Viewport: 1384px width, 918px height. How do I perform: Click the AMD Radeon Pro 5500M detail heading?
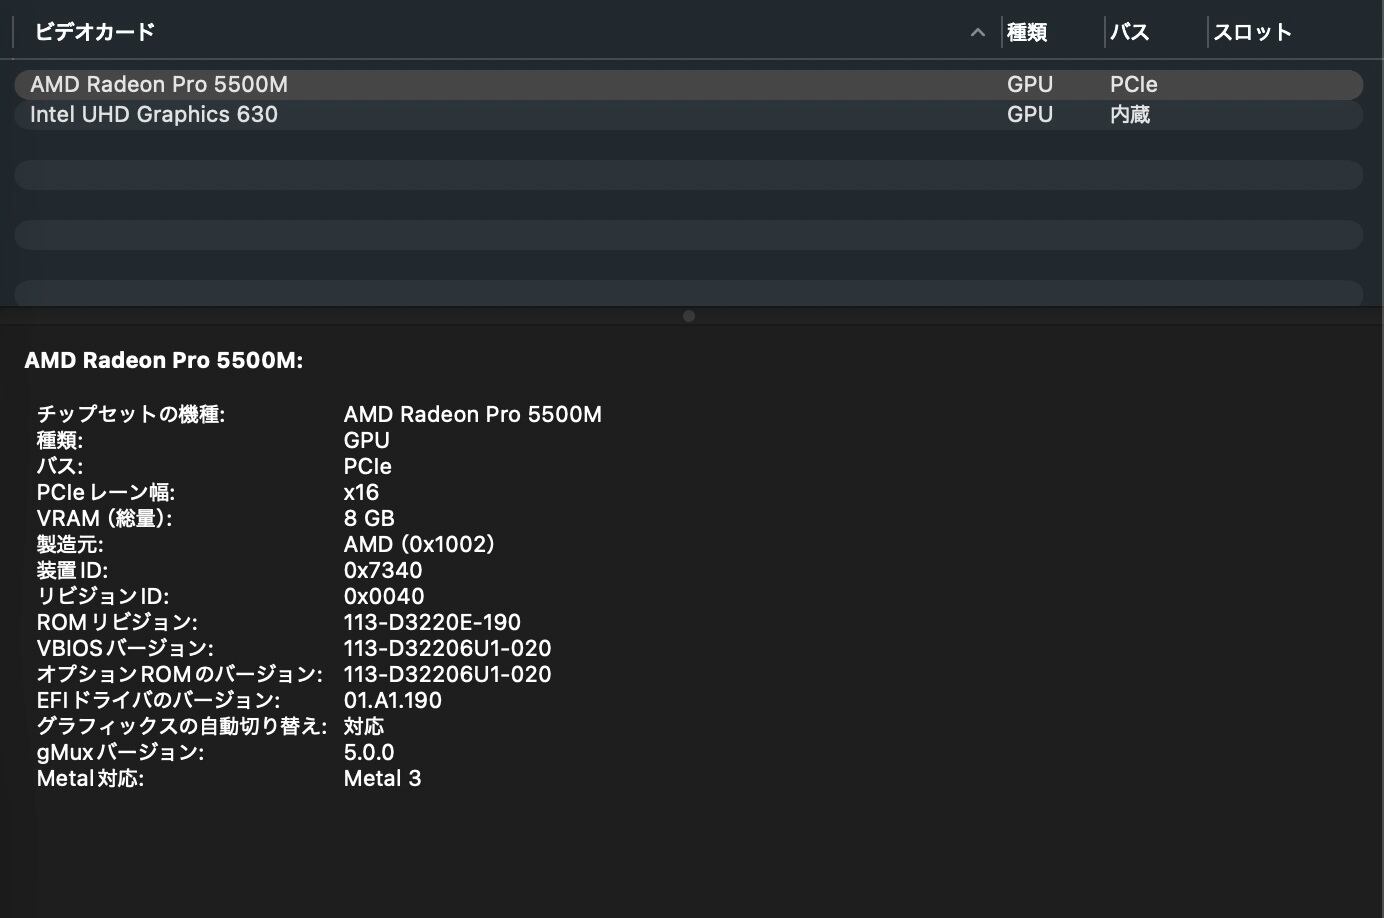(164, 360)
